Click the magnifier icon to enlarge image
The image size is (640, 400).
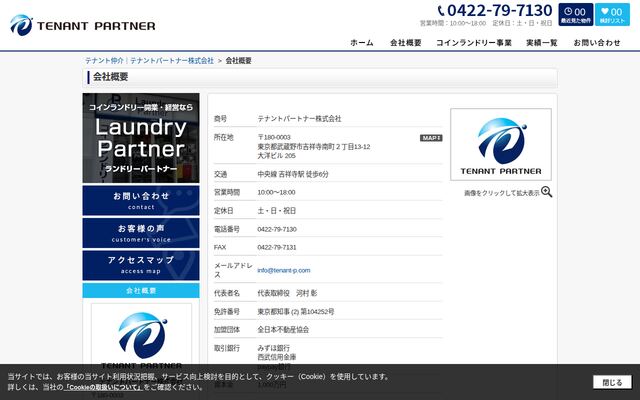pos(547,192)
